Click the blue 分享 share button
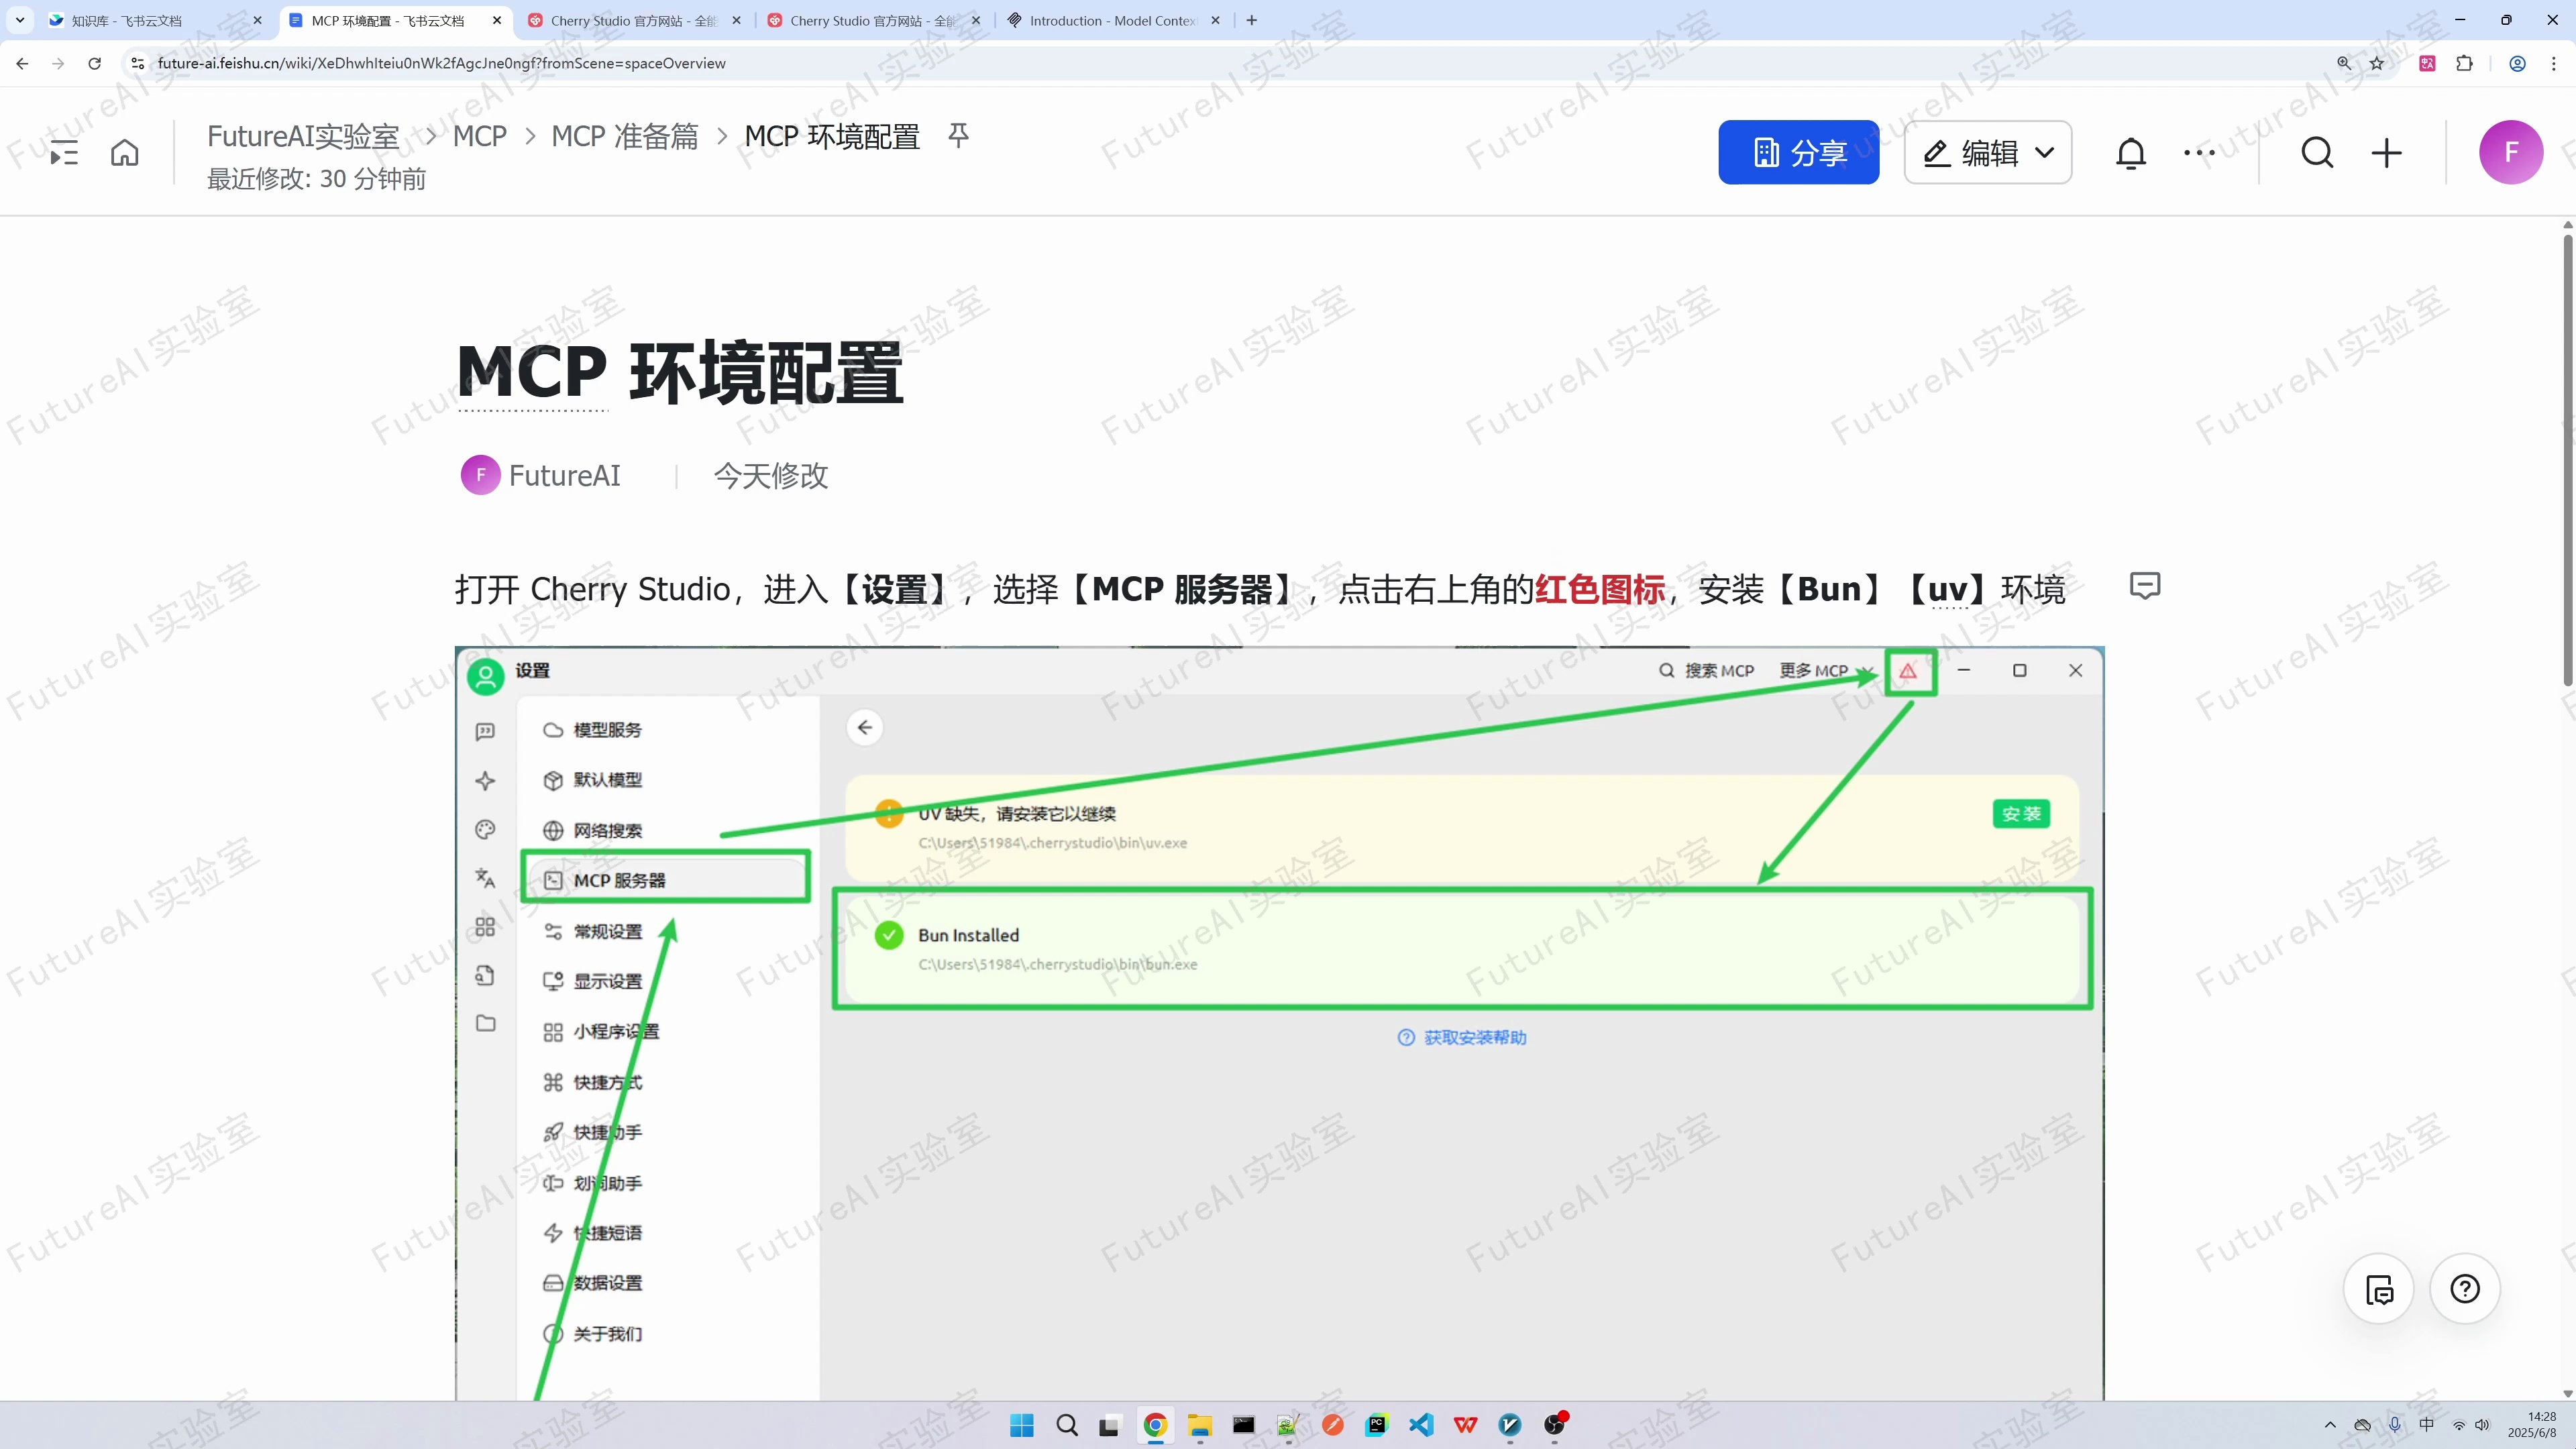The width and height of the screenshot is (2576, 1449). click(x=1798, y=152)
